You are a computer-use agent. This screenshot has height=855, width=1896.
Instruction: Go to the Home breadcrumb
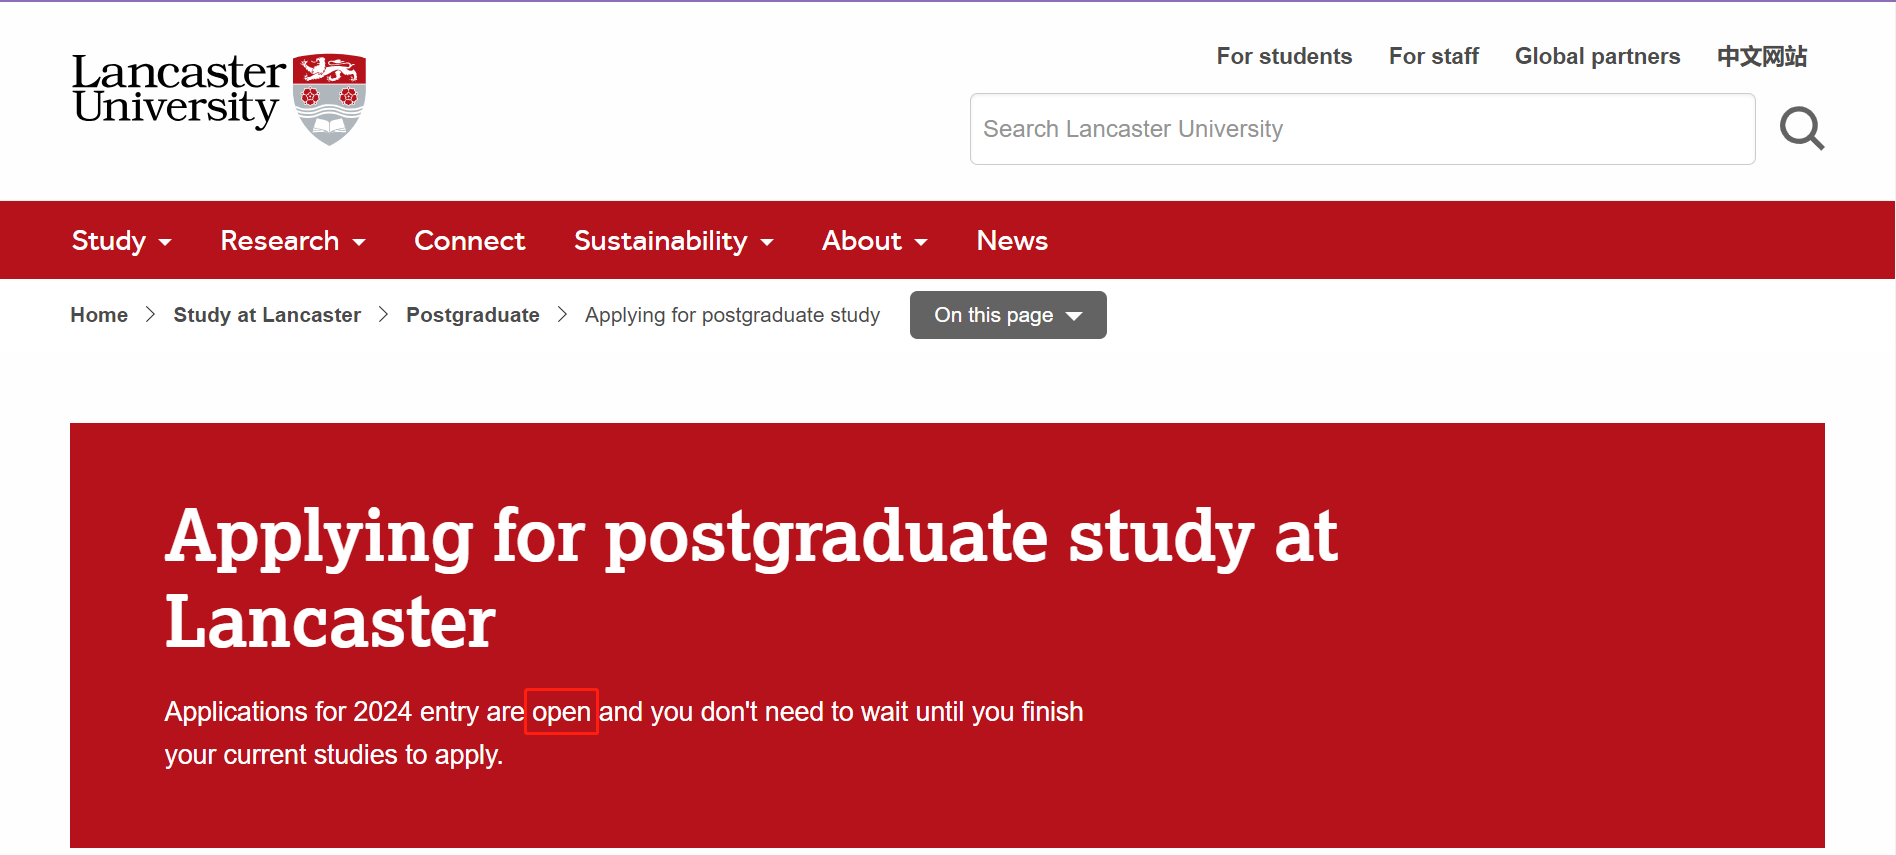click(x=99, y=315)
